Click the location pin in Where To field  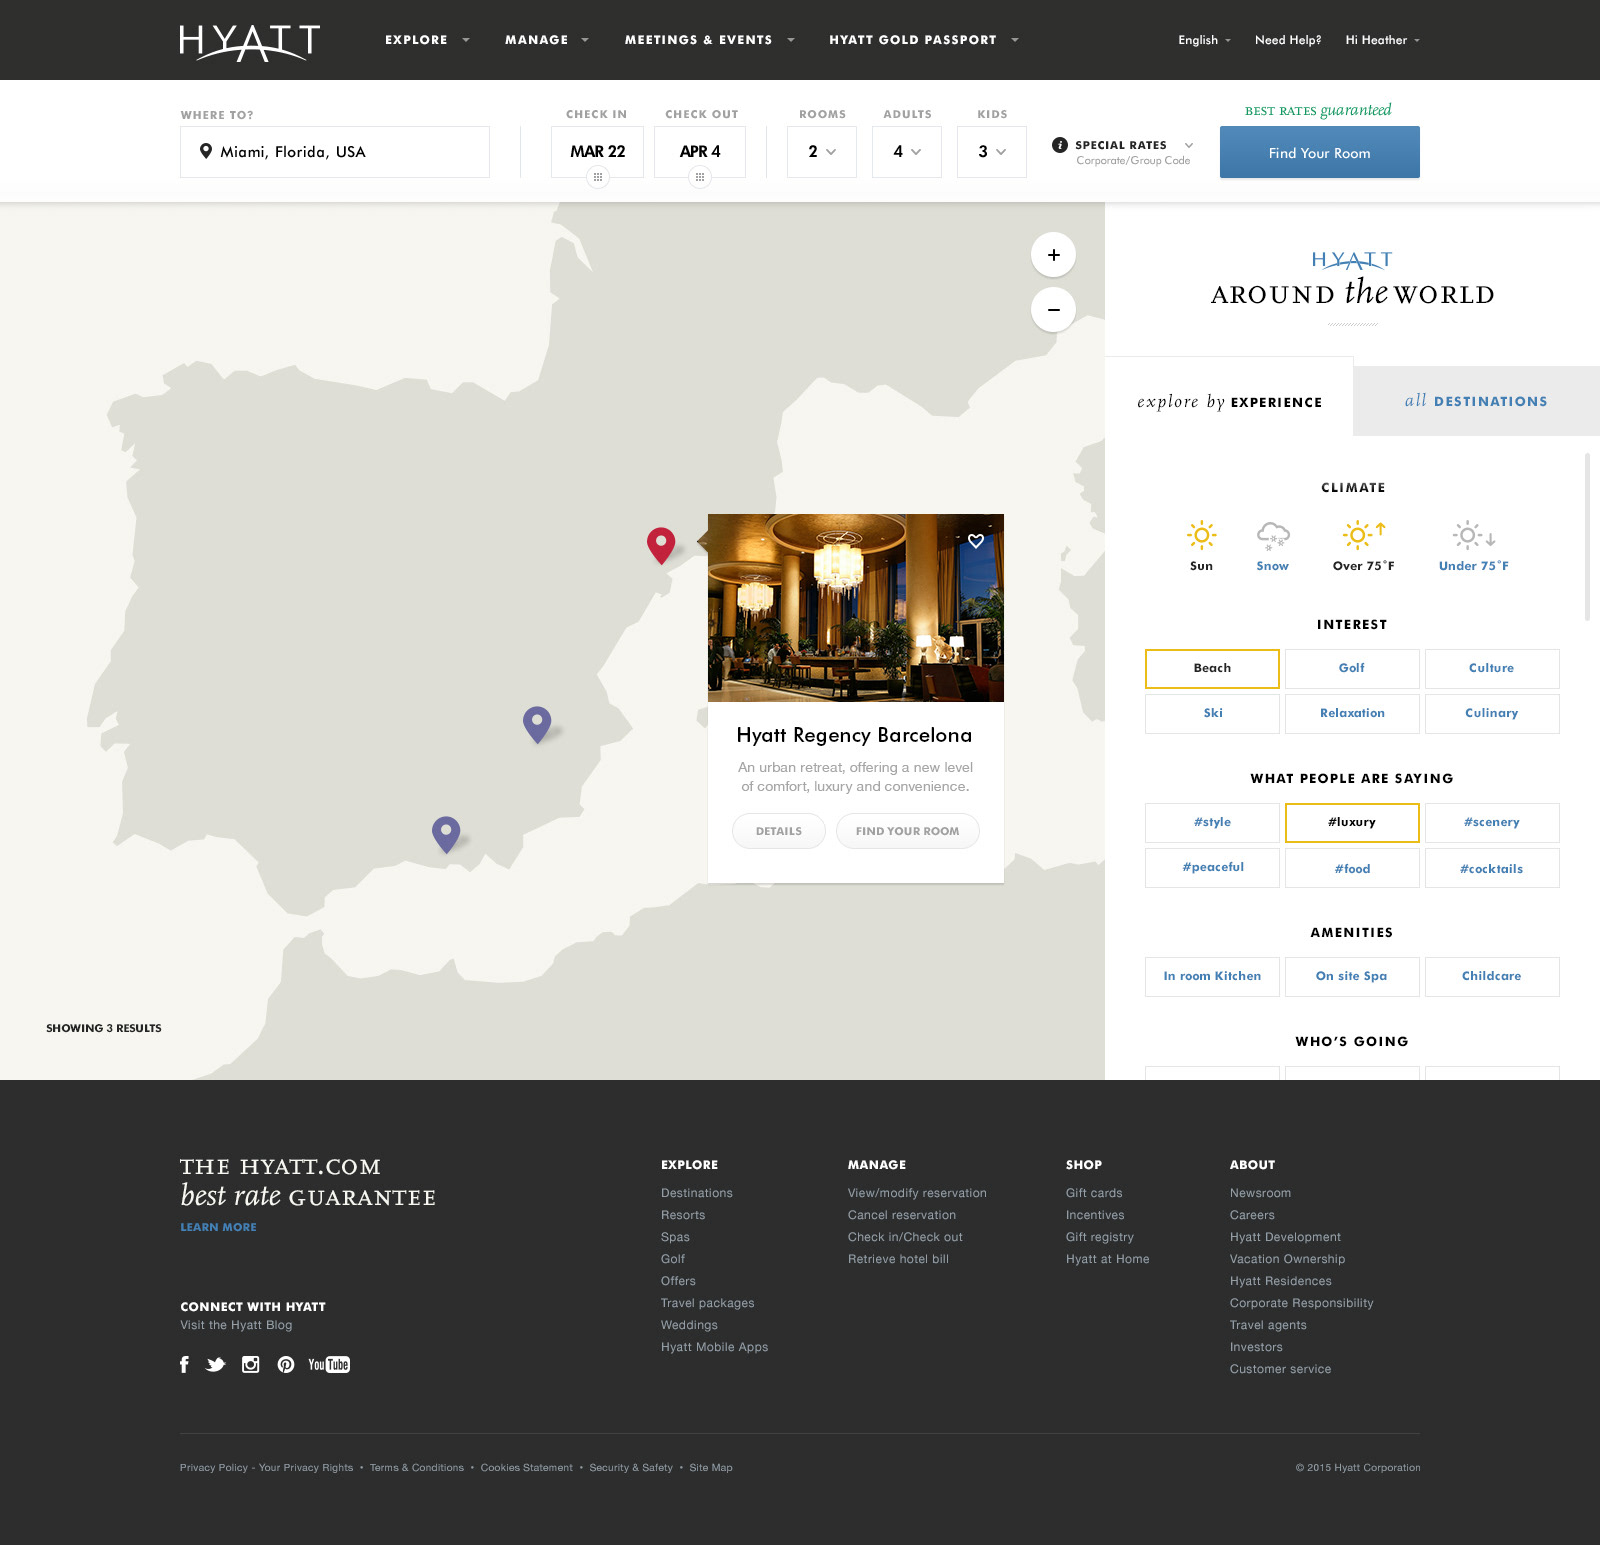[x=206, y=151]
